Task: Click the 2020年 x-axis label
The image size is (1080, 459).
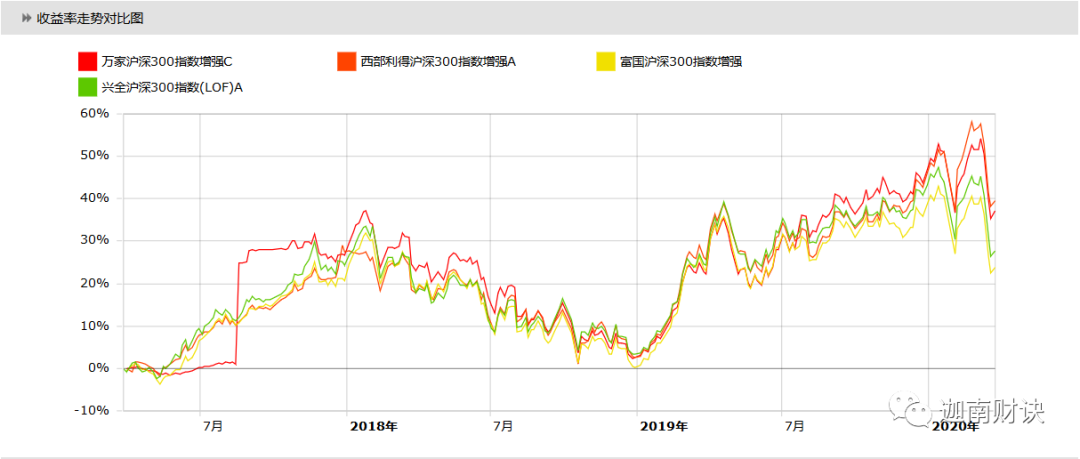Action: tap(955, 427)
